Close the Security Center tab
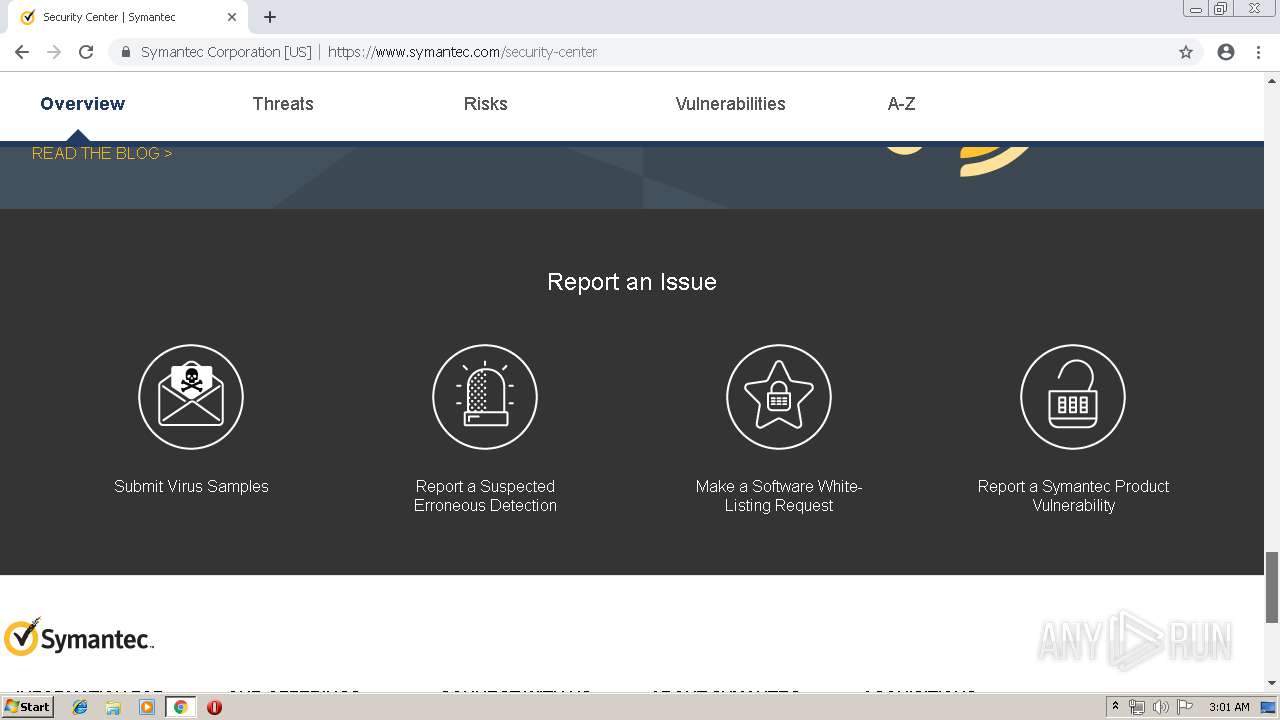Image resolution: width=1280 pixels, height=720 pixels. (x=232, y=17)
